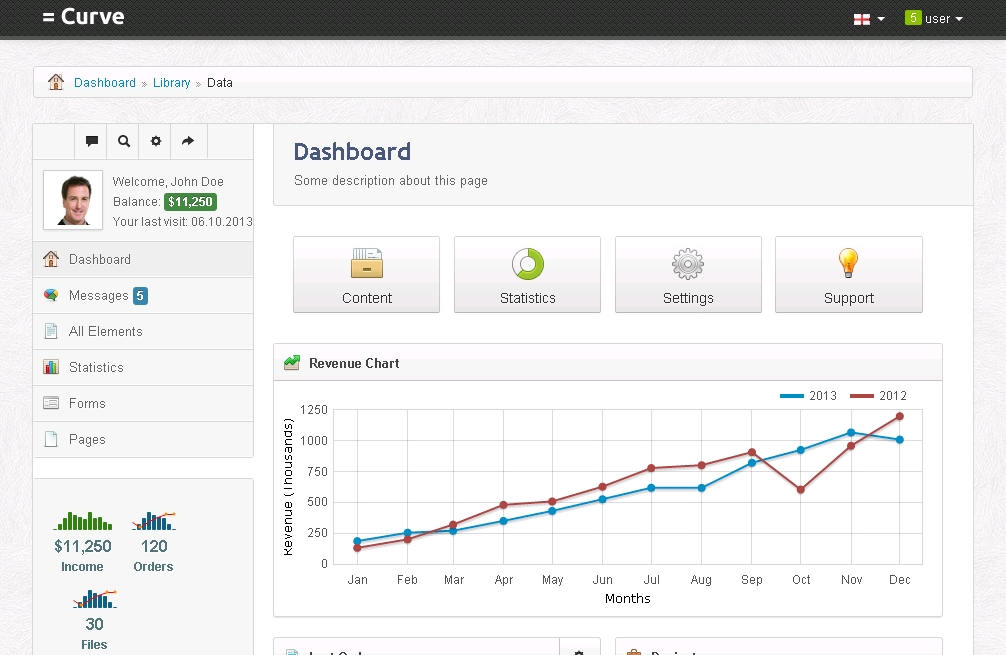Viewport: 1006px width, 655px height.
Task: Go to Forms in the sidebar menu
Action: coord(87,403)
